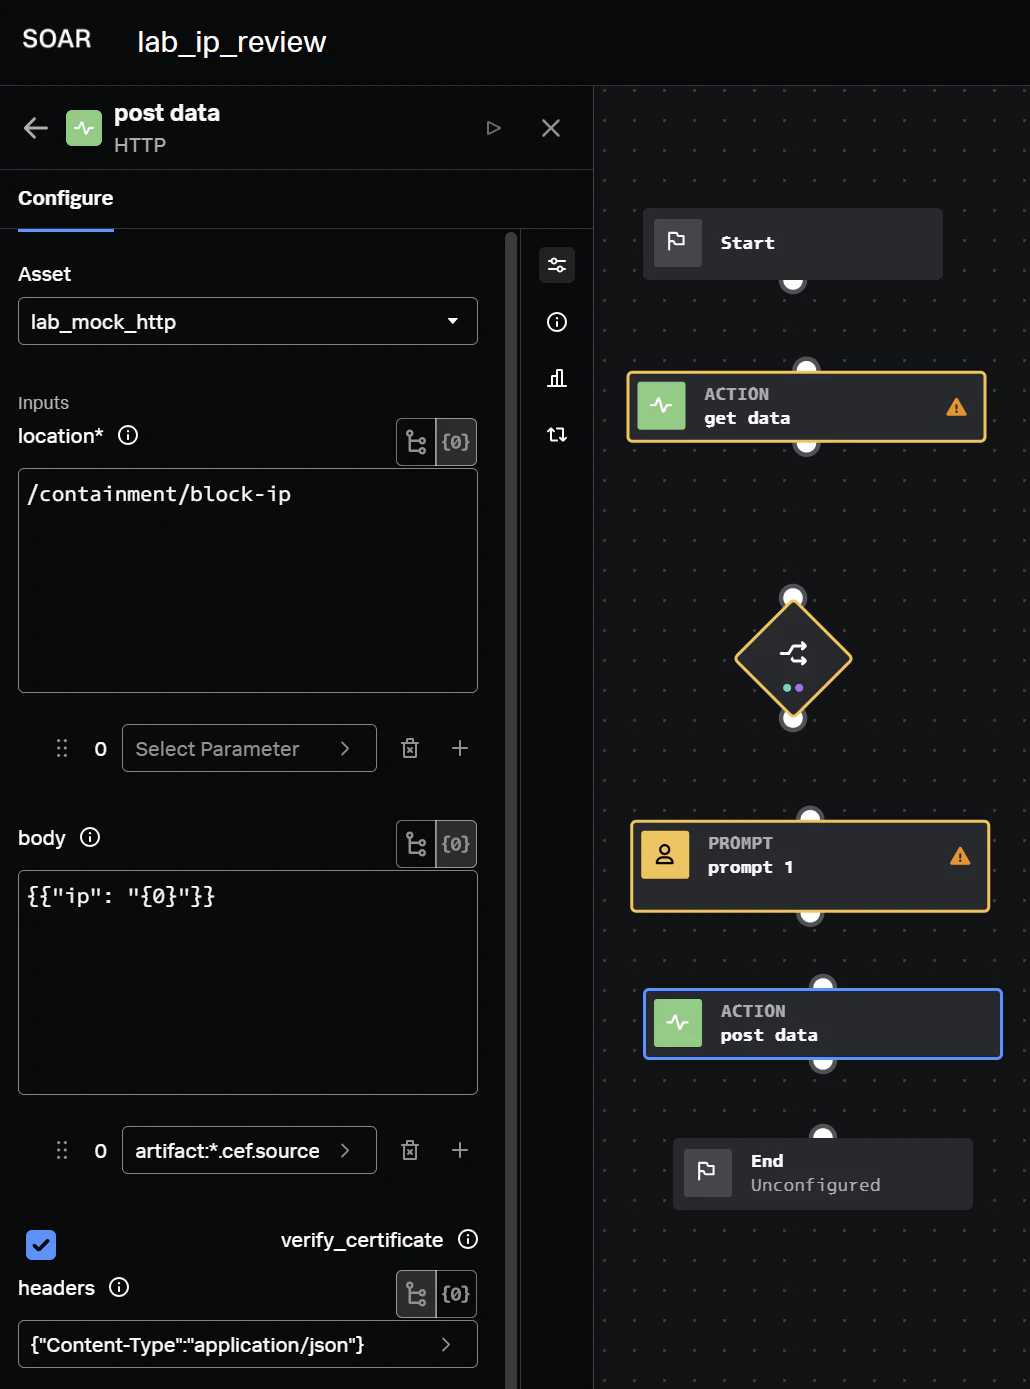This screenshot has width=1030, height=1389.
Task: Select the get data action node
Action: coord(806,407)
